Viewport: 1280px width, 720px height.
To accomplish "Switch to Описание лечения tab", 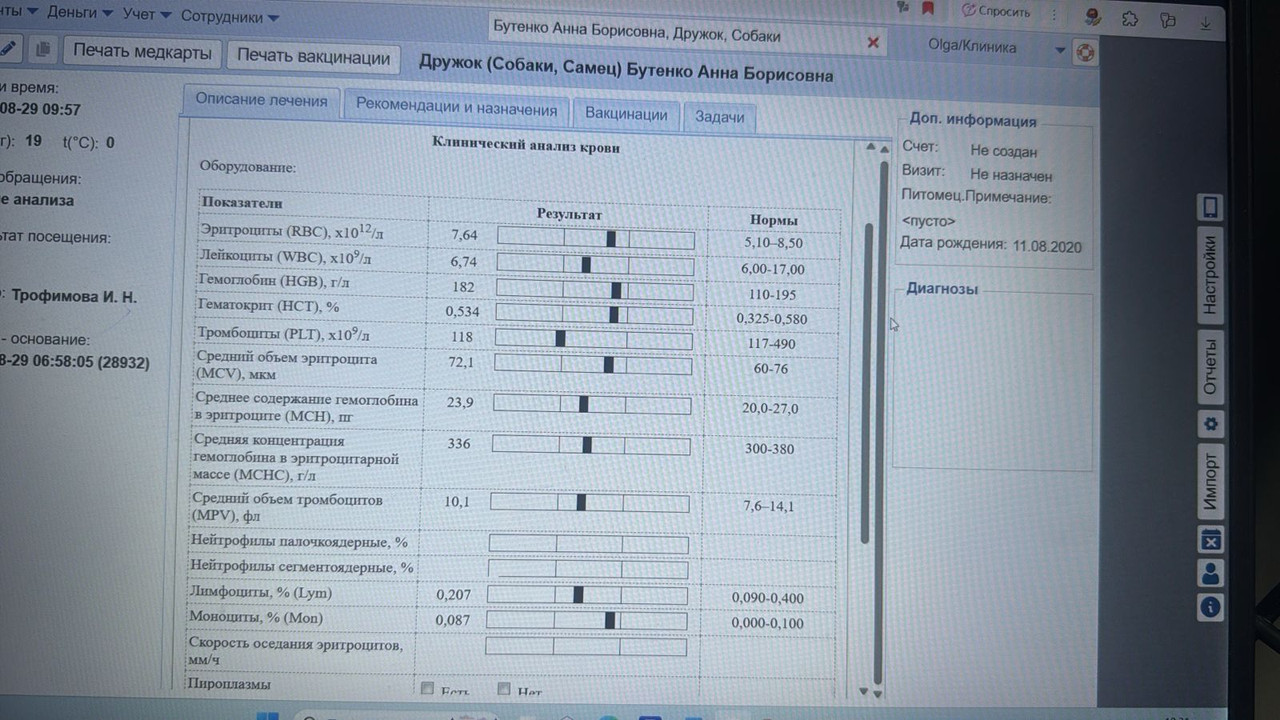I will (x=261, y=100).
